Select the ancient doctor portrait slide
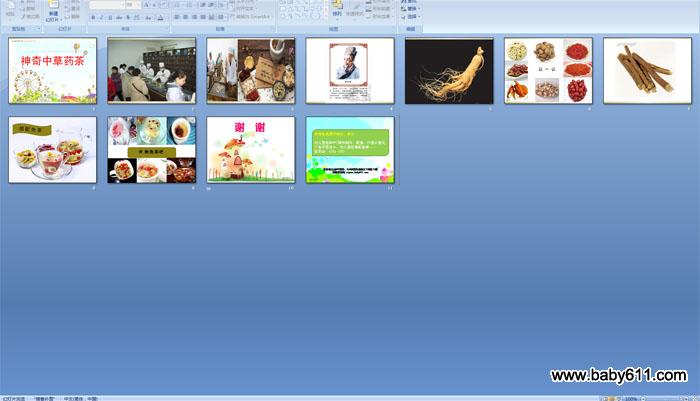Image resolution: width=700 pixels, height=401 pixels. pos(350,71)
